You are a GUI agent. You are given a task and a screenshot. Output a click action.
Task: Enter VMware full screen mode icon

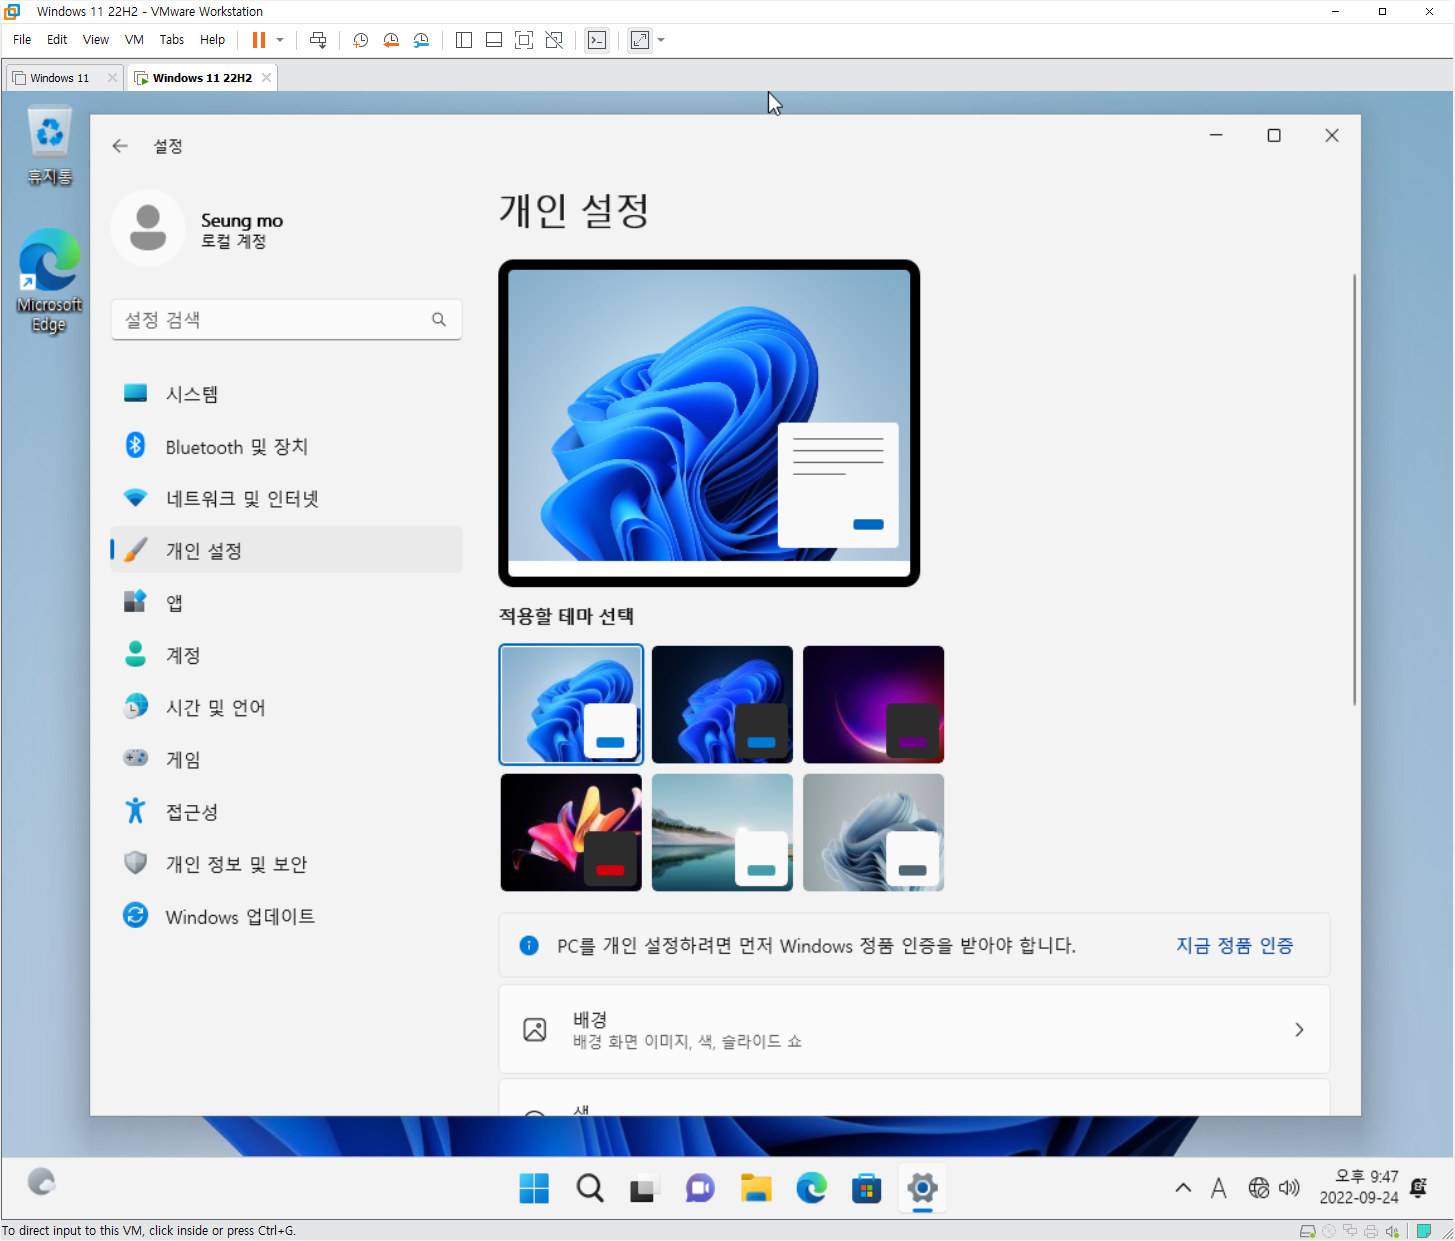[524, 40]
